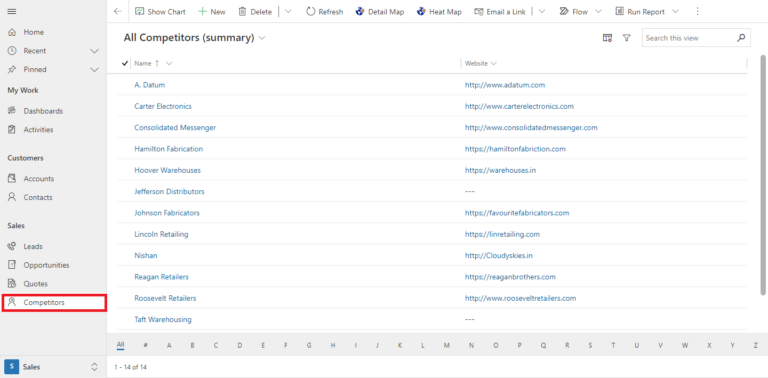The image size is (768, 378).
Task: Open the Reagan Retailers record
Action: (x=161, y=277)
